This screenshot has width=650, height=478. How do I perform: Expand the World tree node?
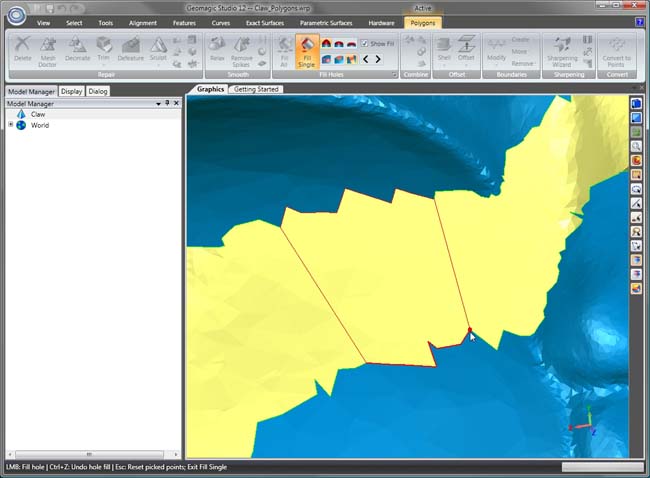[11, 124]
